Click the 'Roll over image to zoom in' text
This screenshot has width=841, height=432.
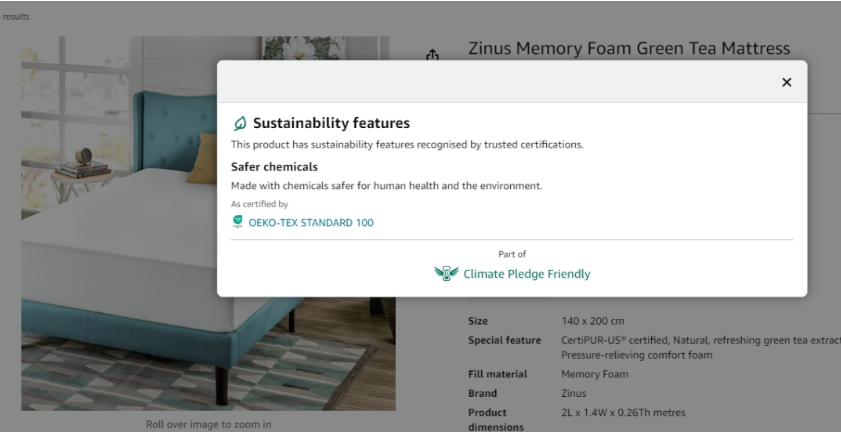(x=208, y=424)
